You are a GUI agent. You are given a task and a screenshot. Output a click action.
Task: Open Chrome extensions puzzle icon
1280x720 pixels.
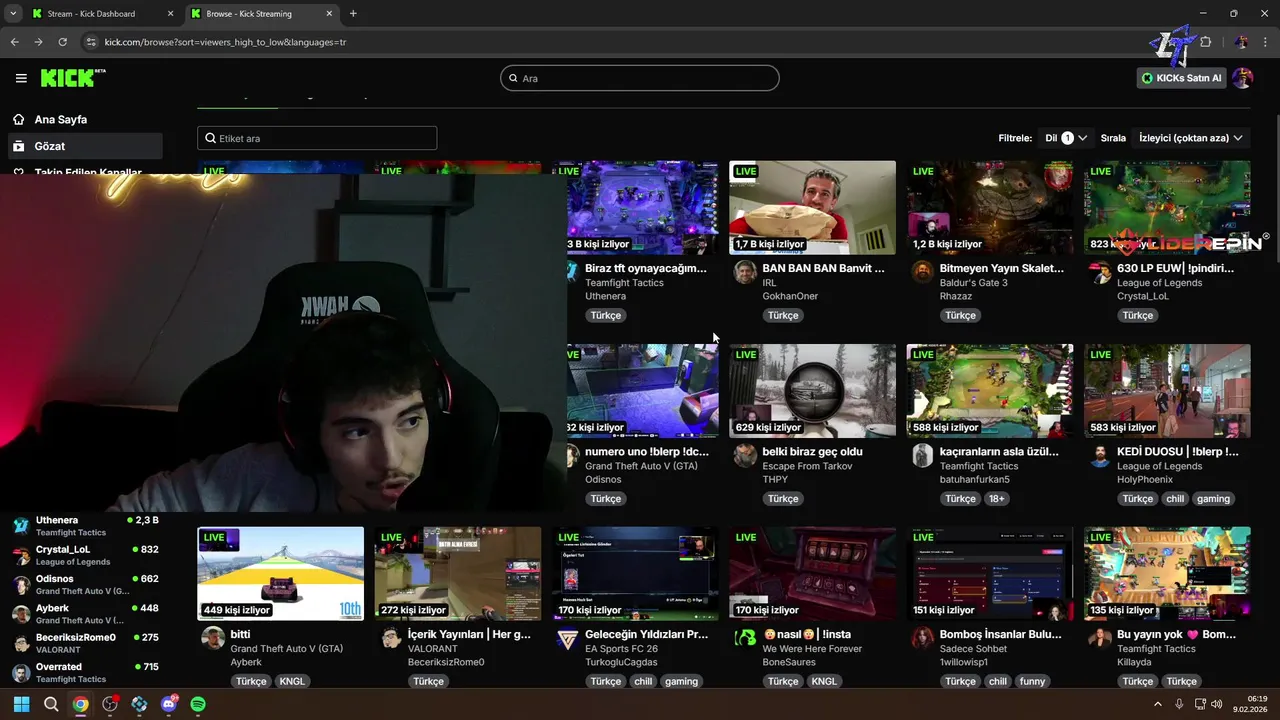tap(1205, 42)
